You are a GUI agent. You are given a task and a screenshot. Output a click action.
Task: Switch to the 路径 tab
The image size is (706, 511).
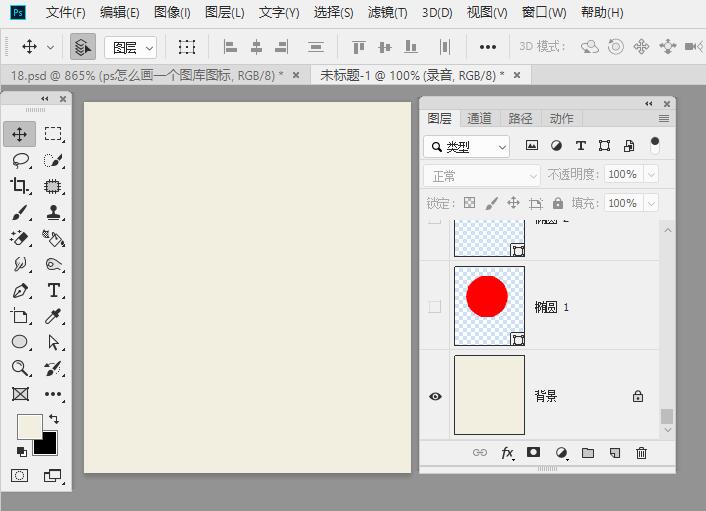point(520,118)
